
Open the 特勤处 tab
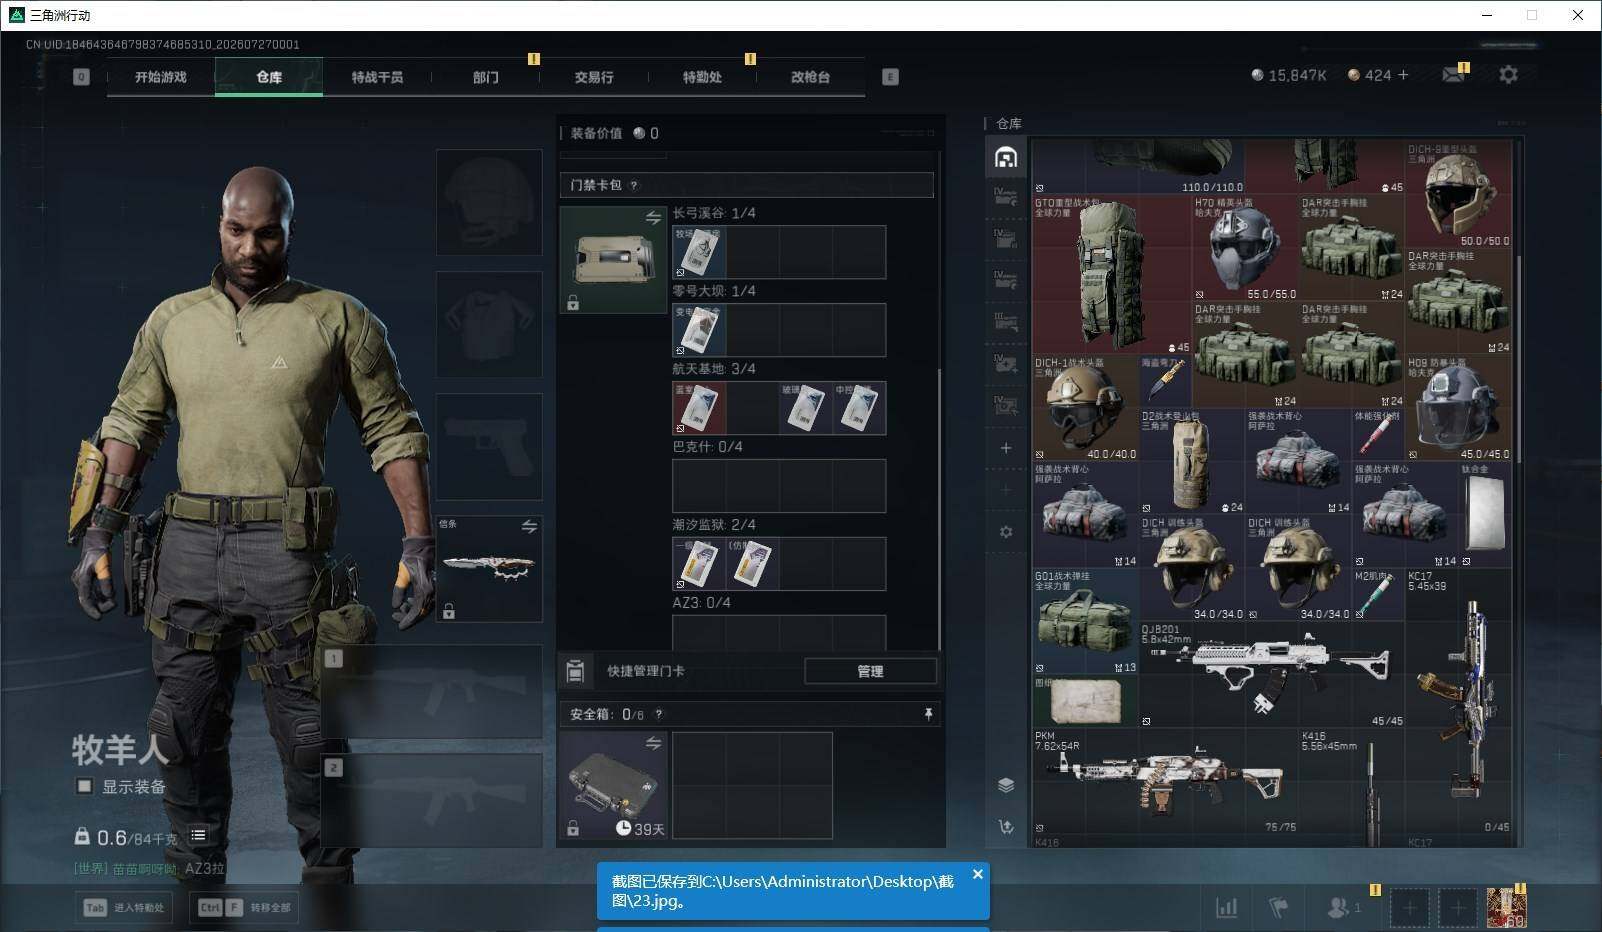point(702,77)
